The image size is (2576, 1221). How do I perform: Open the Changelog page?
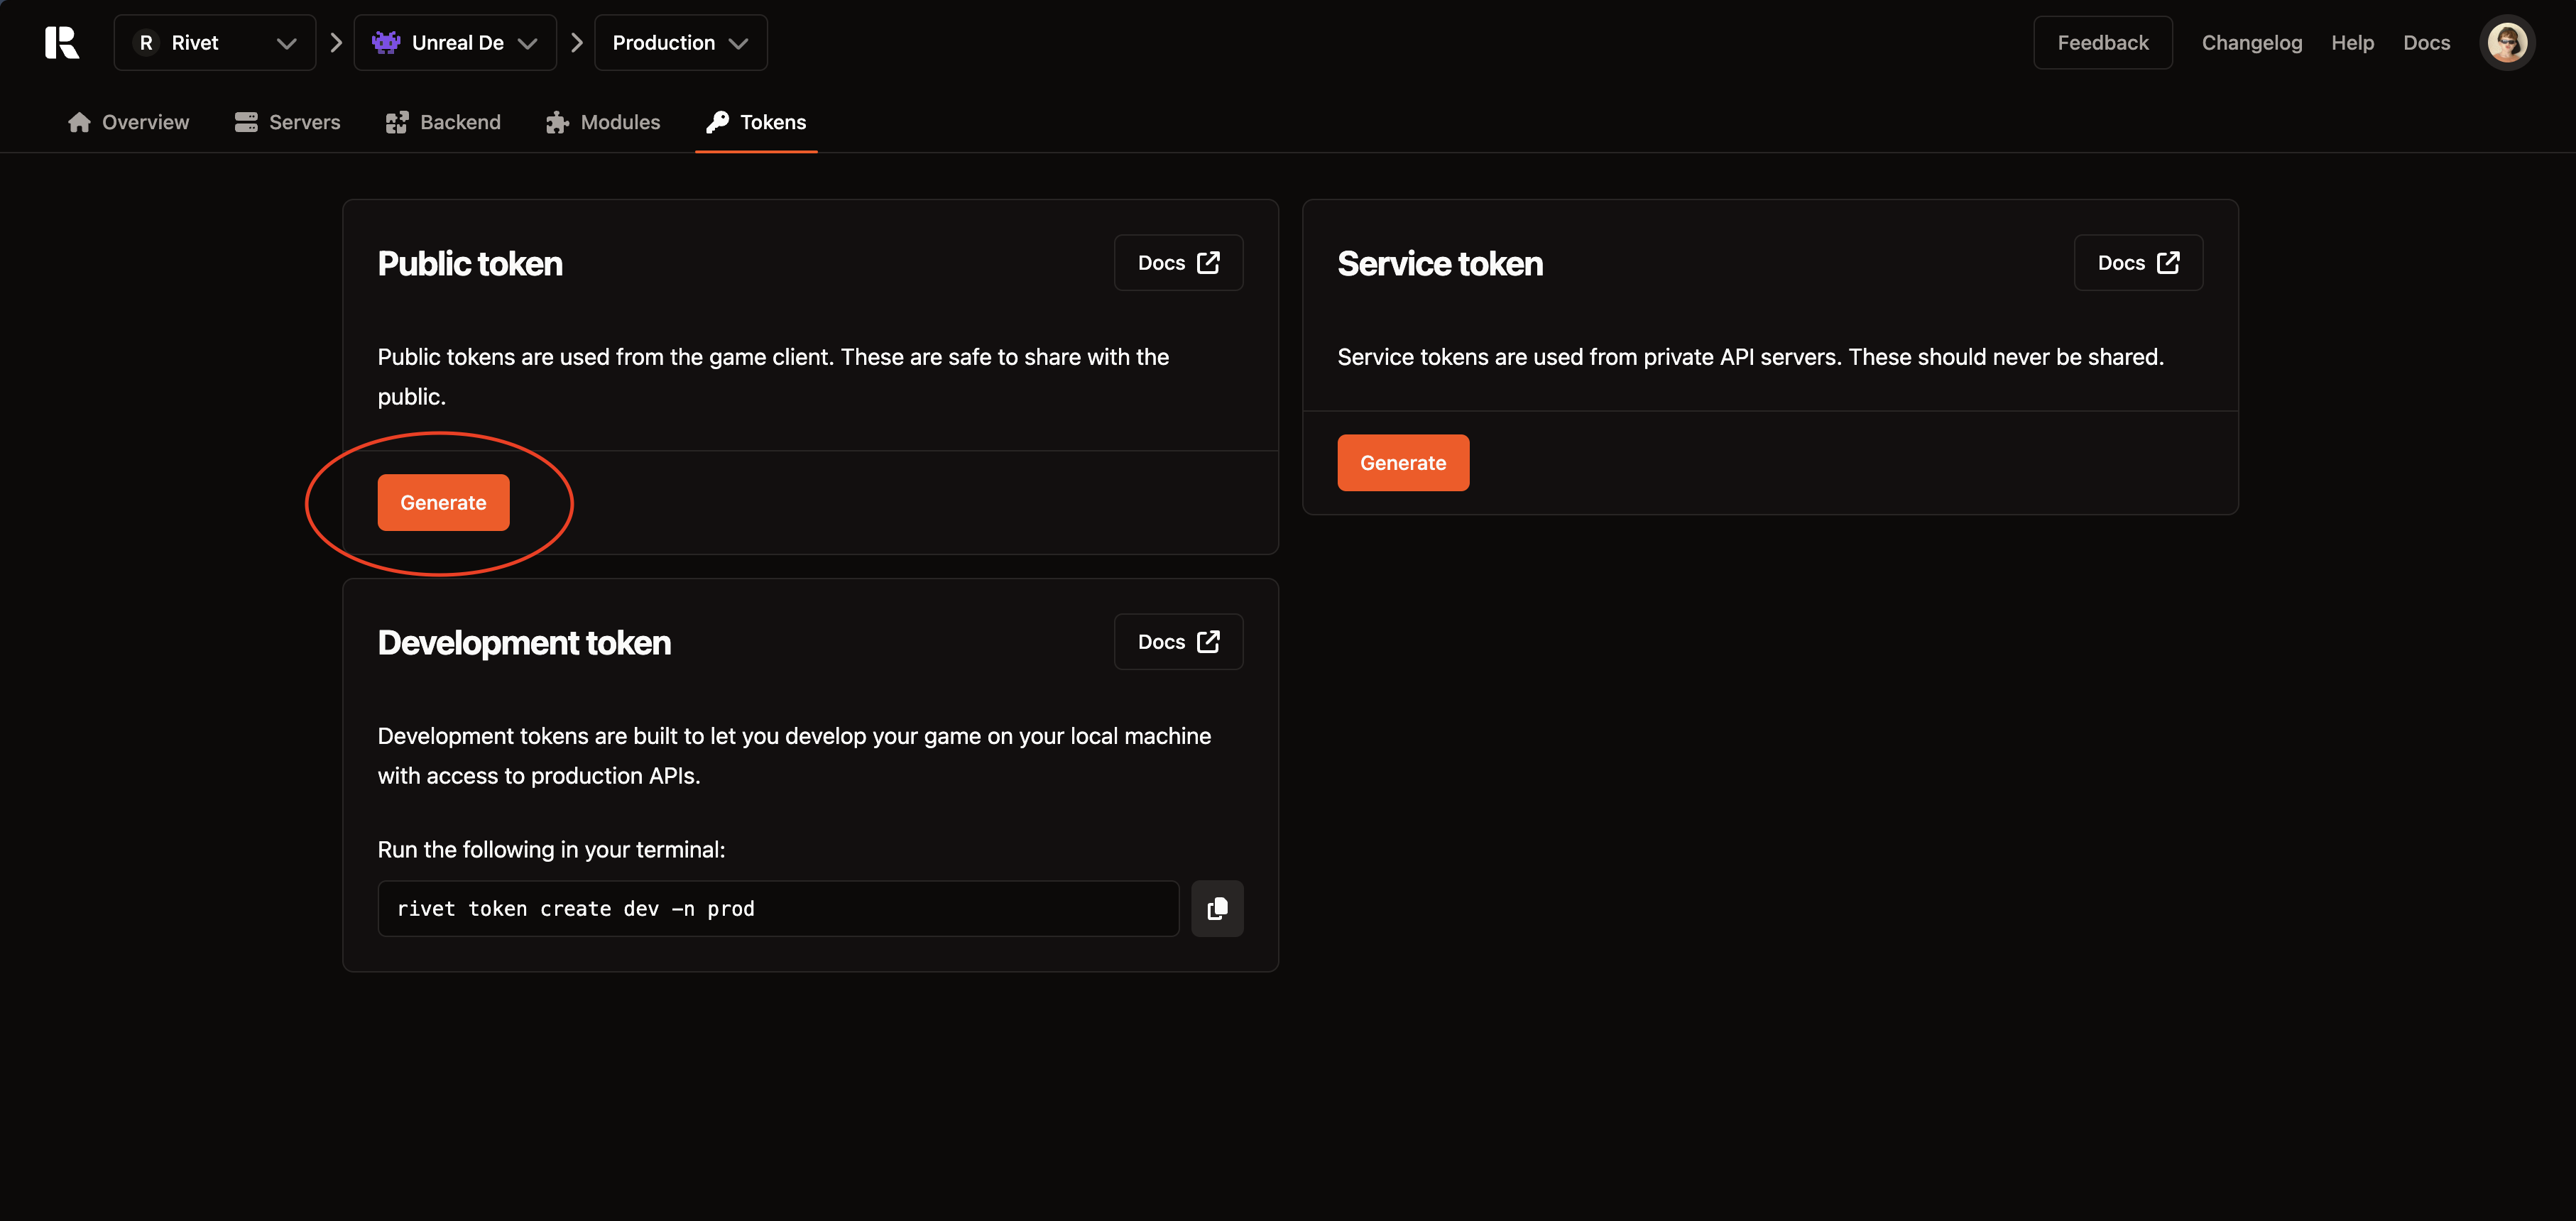[2252, 42]
